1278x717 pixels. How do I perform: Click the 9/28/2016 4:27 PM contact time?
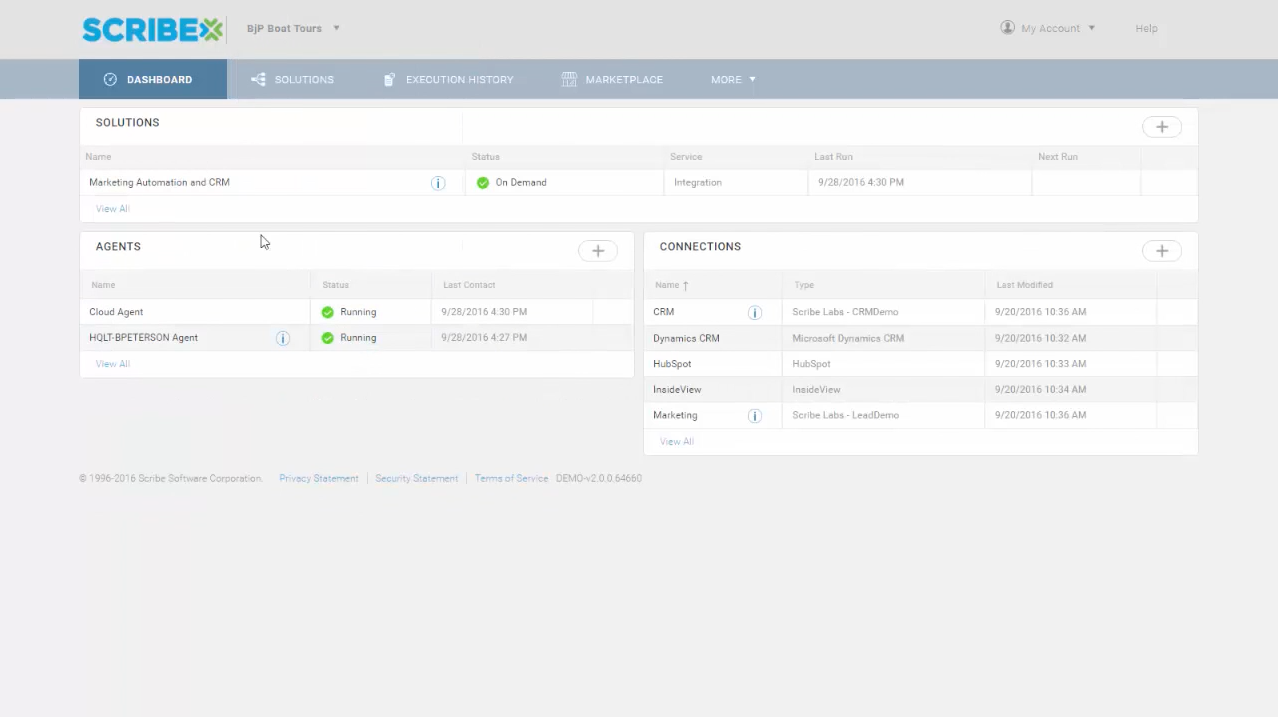pos(484,338)
